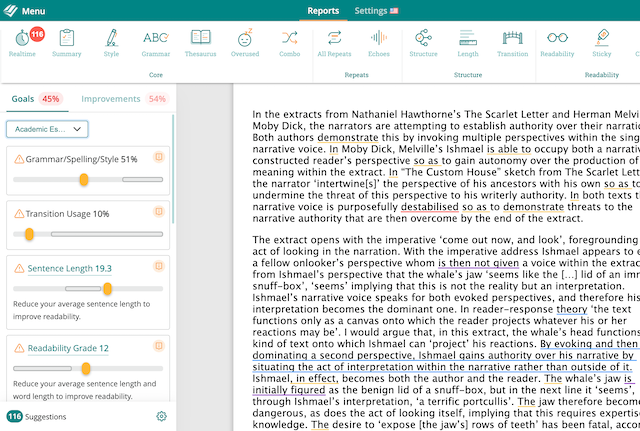The width and height of the screenshot is (640, 431).
Task: Click the Readability Grade slider handle
Action: coord(86,369)
